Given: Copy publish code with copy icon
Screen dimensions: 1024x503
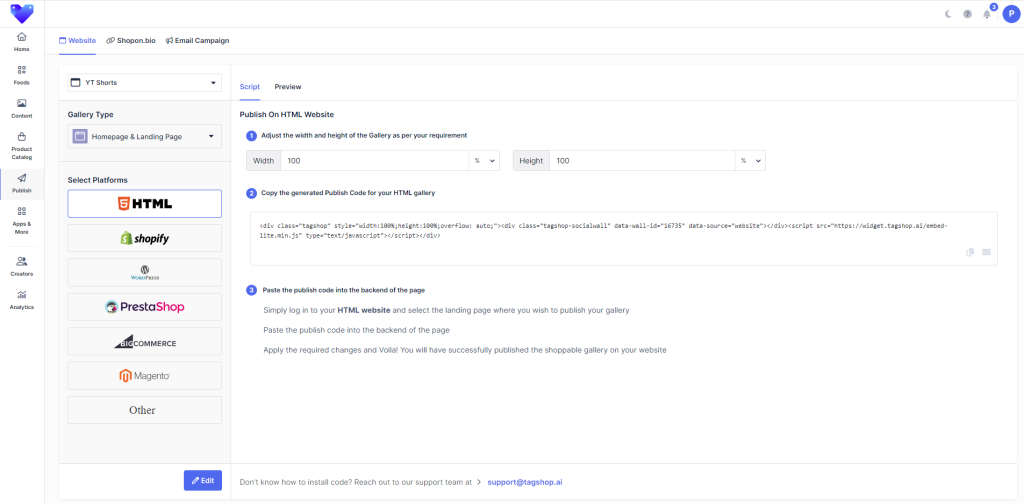Looking at the screenshot, I should tap(970, 252).
